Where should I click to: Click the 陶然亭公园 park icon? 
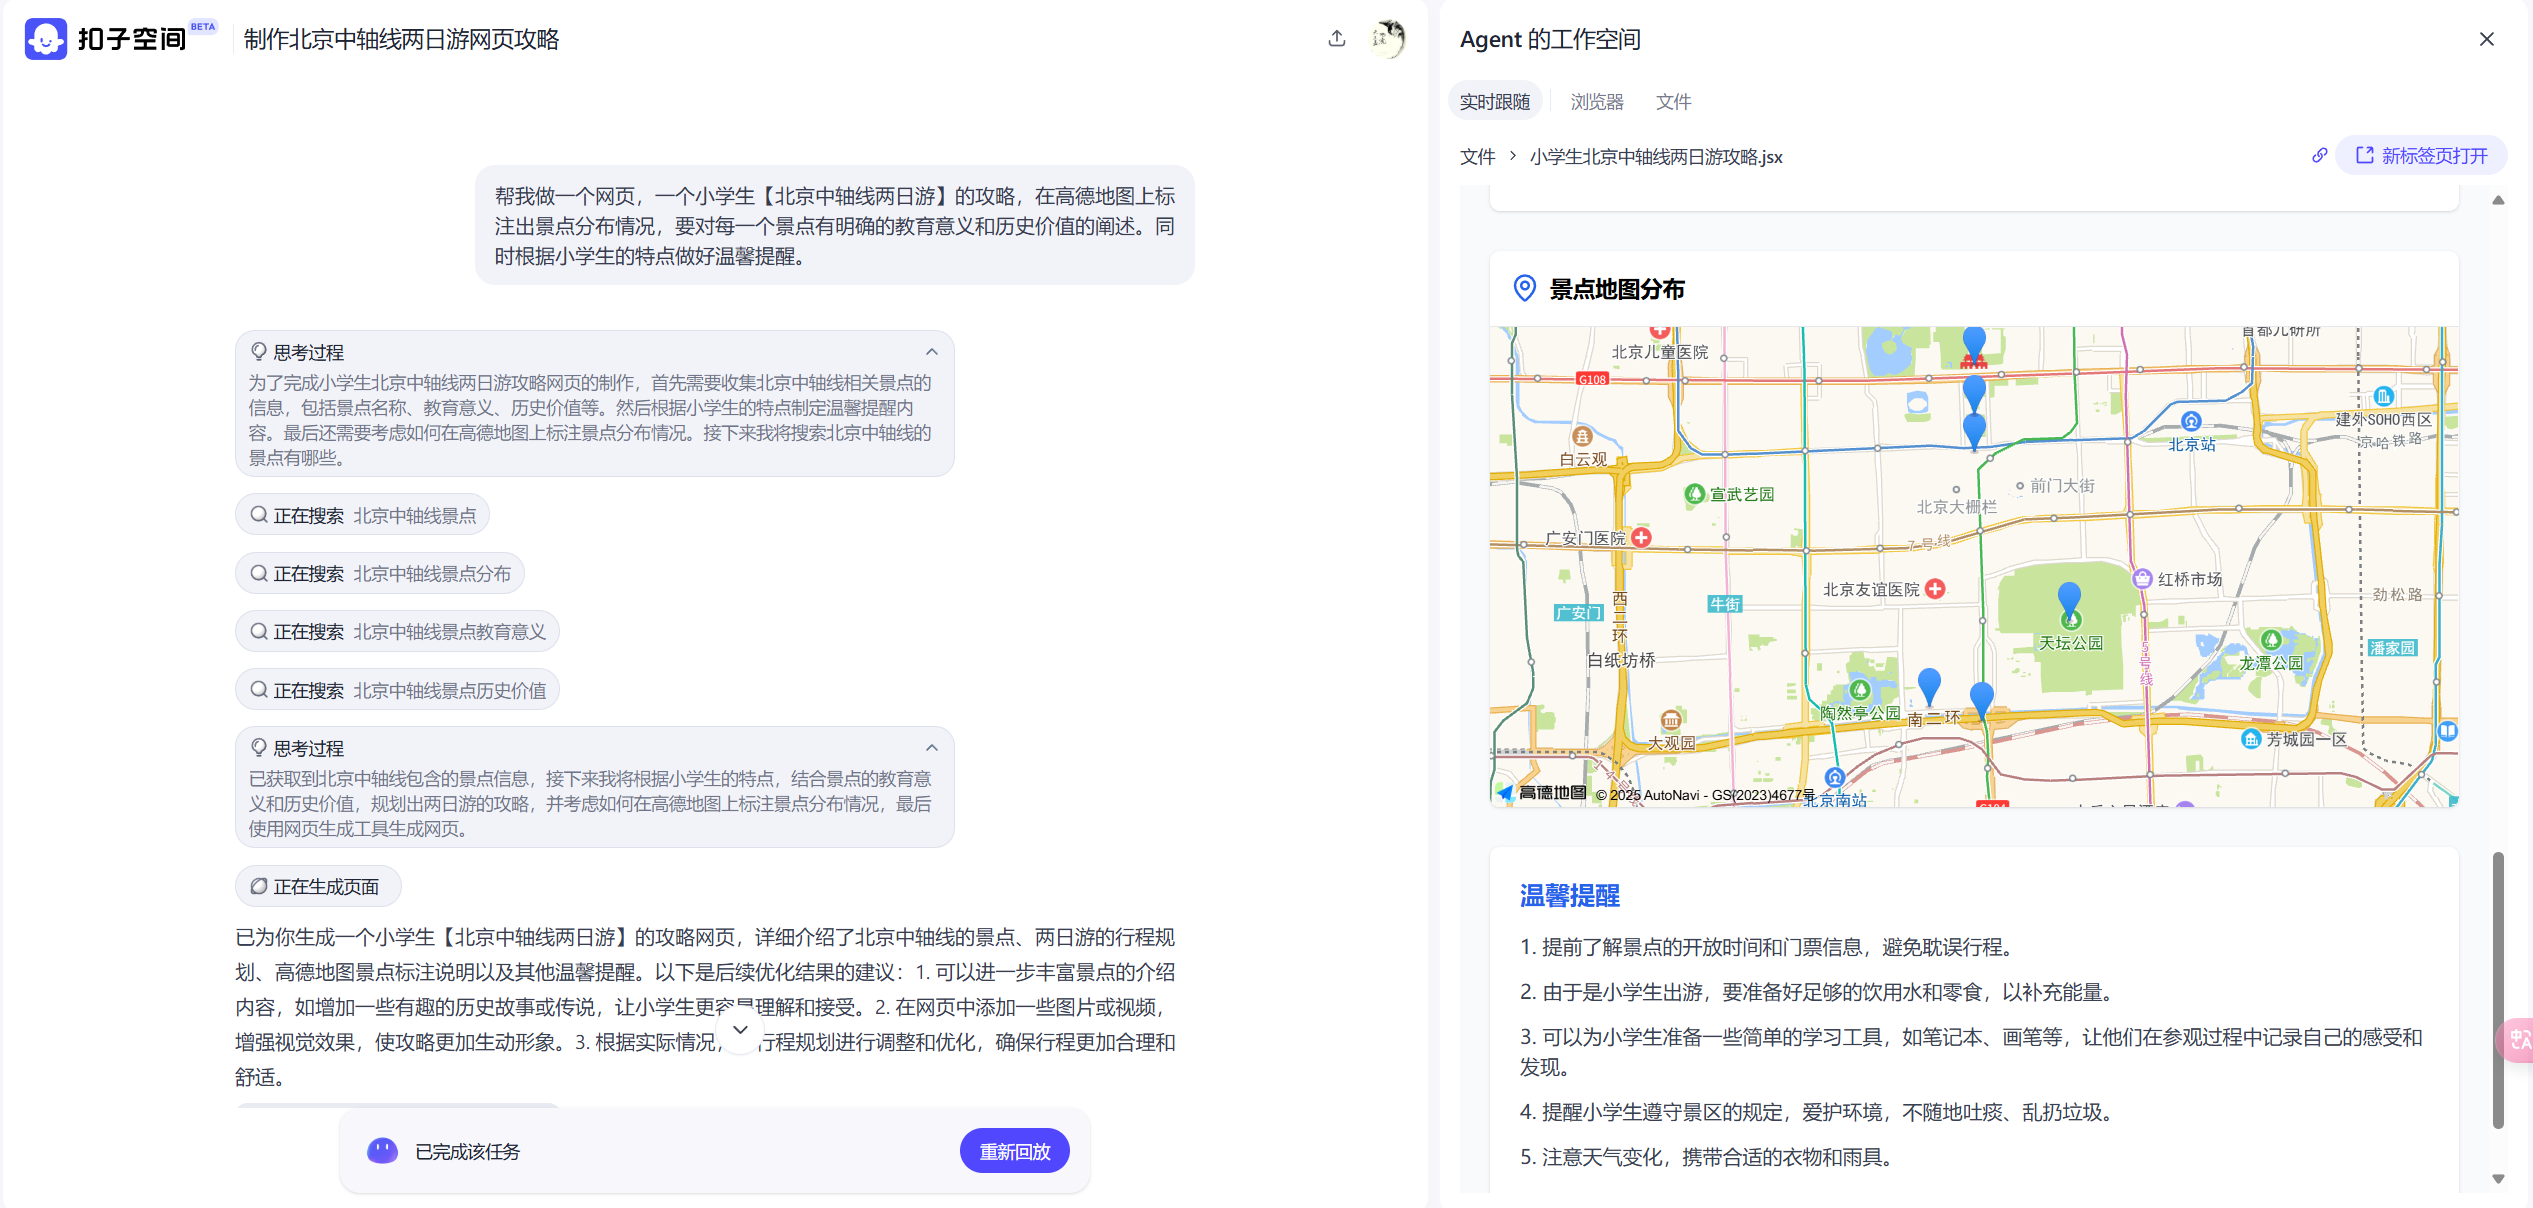[x=1859, y=690]
